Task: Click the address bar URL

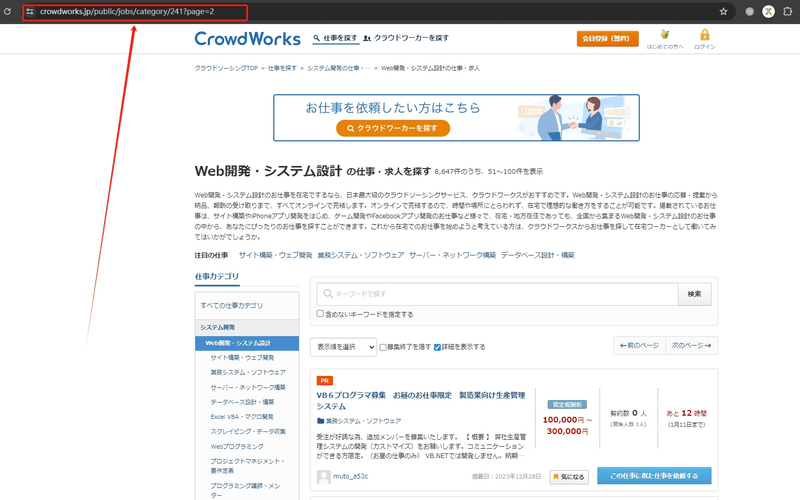Action: click(127, 11)
